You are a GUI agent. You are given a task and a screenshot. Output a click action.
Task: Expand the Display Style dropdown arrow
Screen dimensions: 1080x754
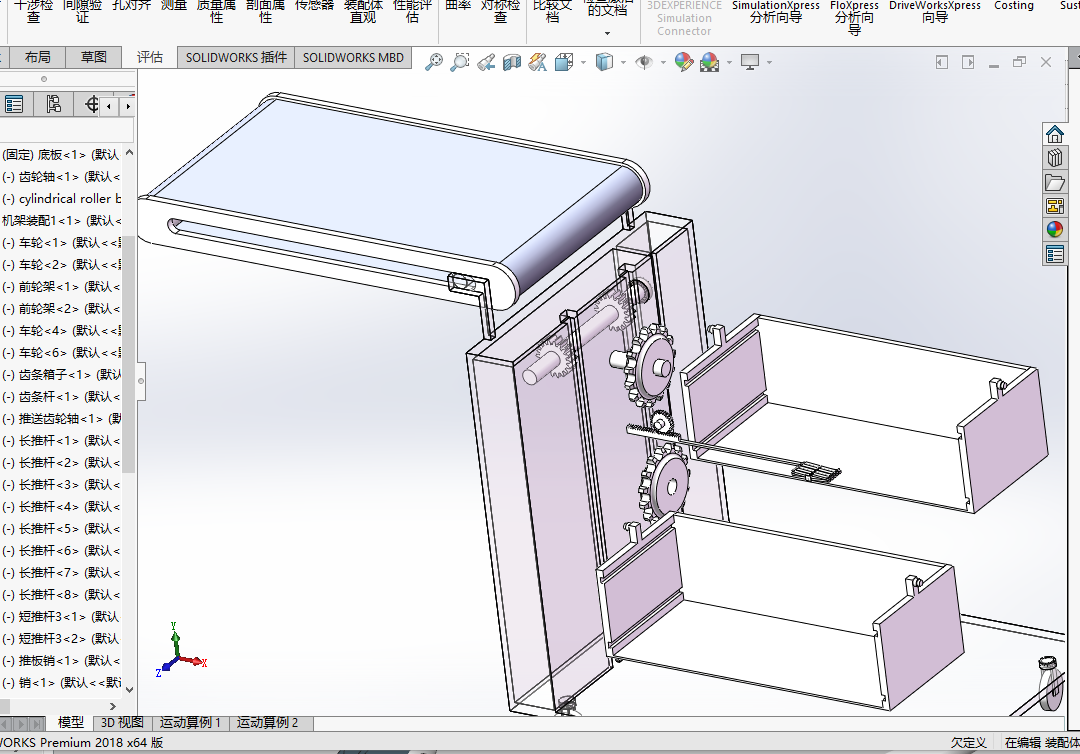point(623,62)
